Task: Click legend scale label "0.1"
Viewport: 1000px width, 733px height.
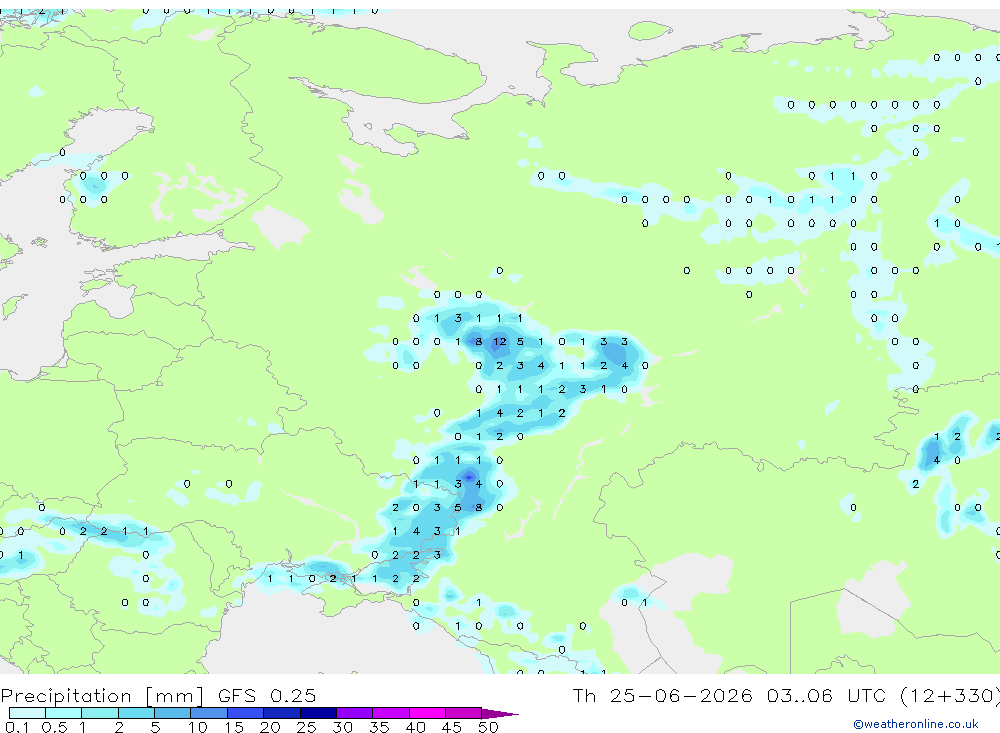Action: point(17,727)
